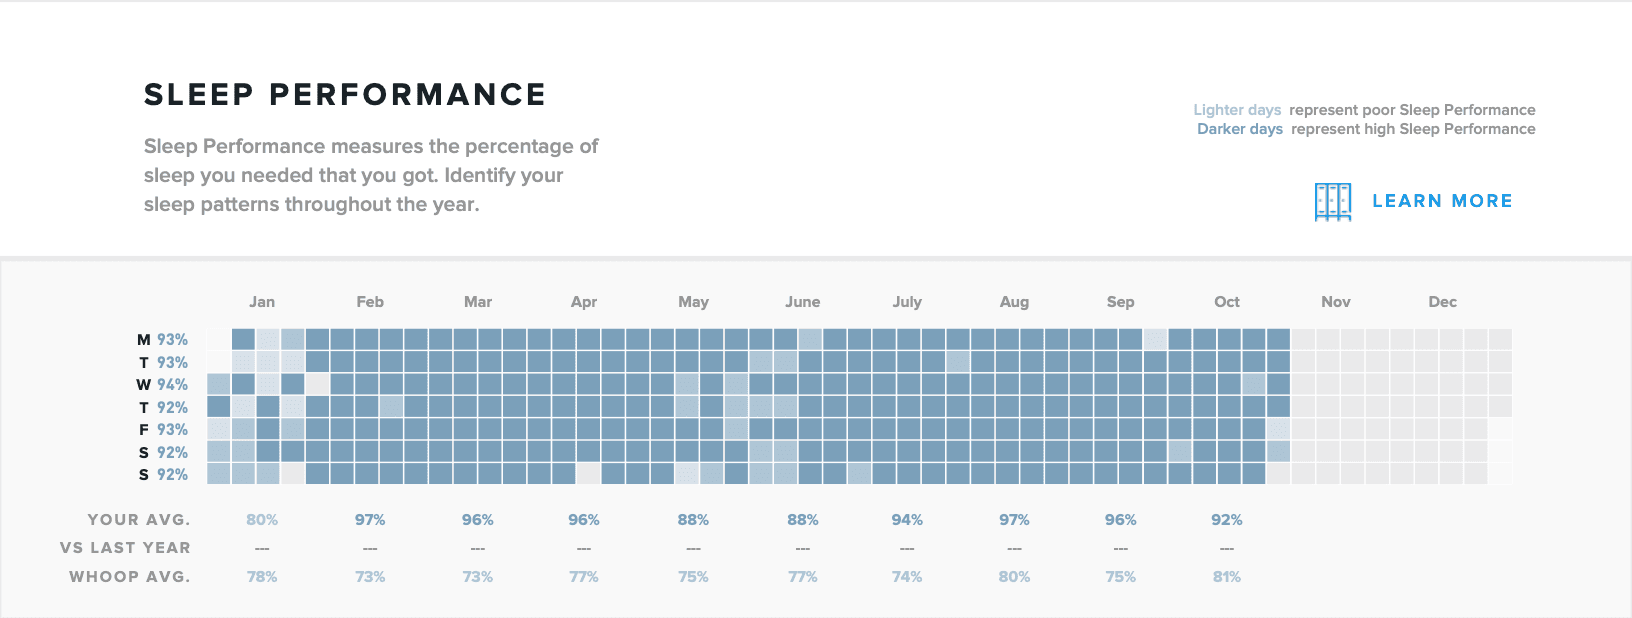The image size is (1632, 618).
Task: Toggle the Darker days legend entry
Action: pos(1239,129)
